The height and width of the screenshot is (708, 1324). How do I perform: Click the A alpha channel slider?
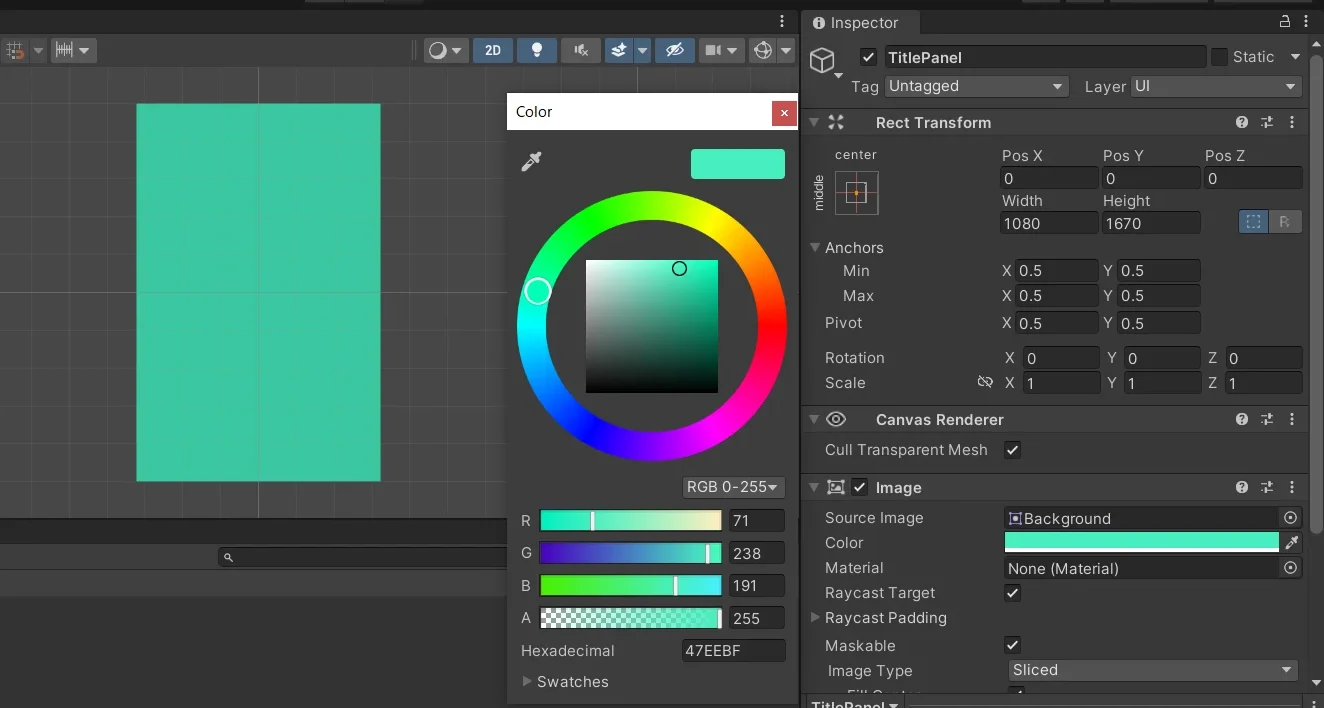click(630, 618)
